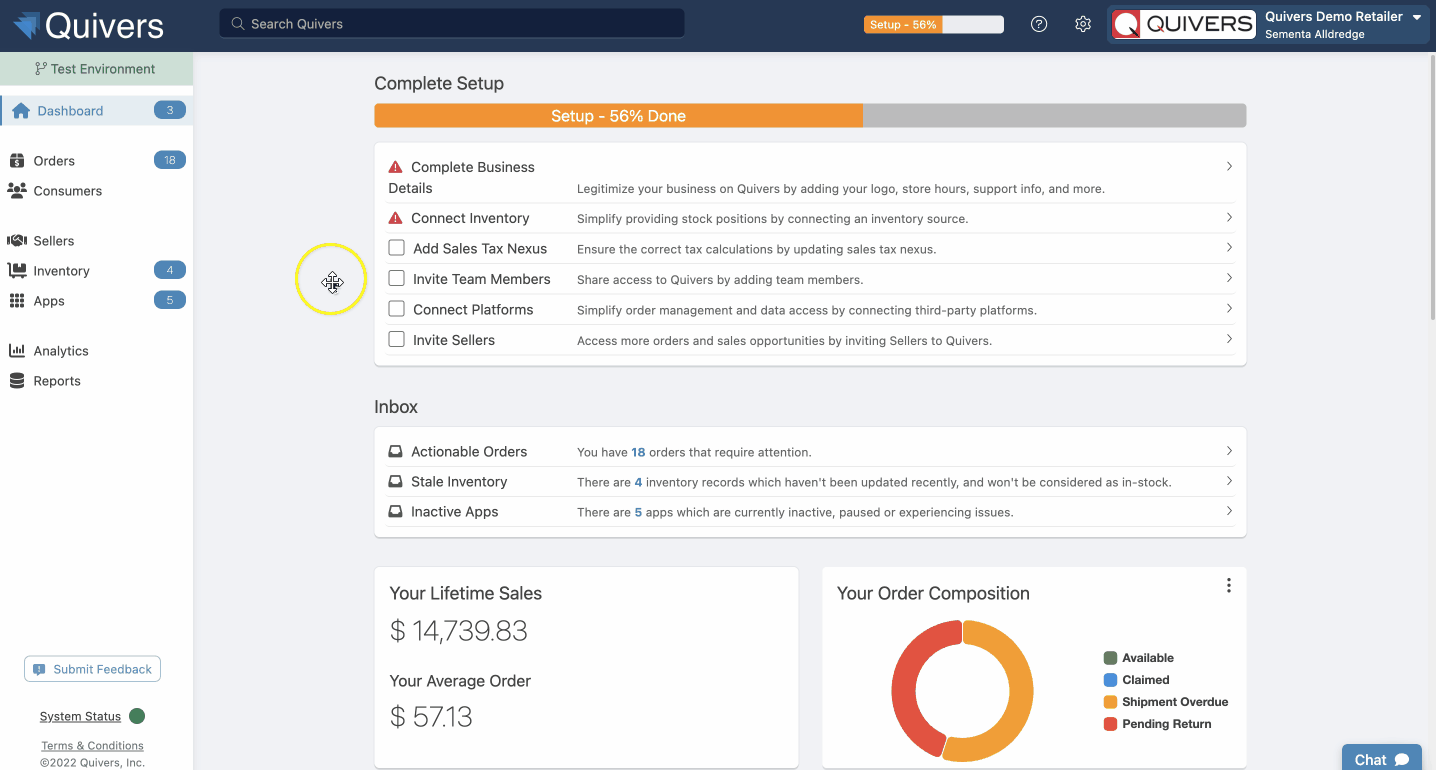Click the Setup - 56% Done progress bar
This screenshot has width=1436, height=770.
pos(810,116)
